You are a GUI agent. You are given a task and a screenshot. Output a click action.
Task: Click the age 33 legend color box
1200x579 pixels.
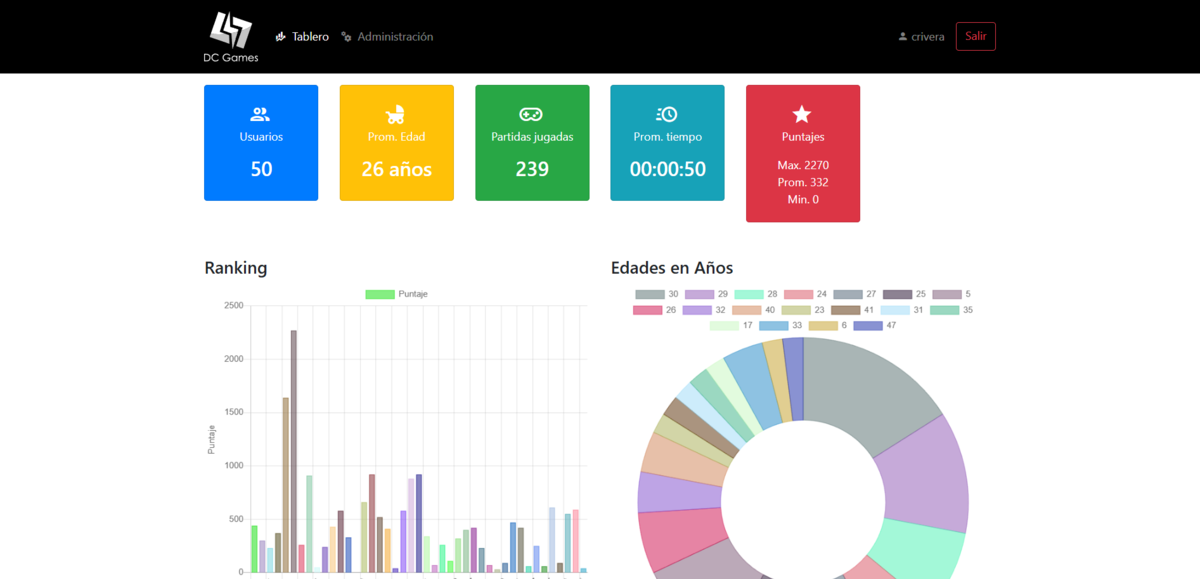click(774, 325)
